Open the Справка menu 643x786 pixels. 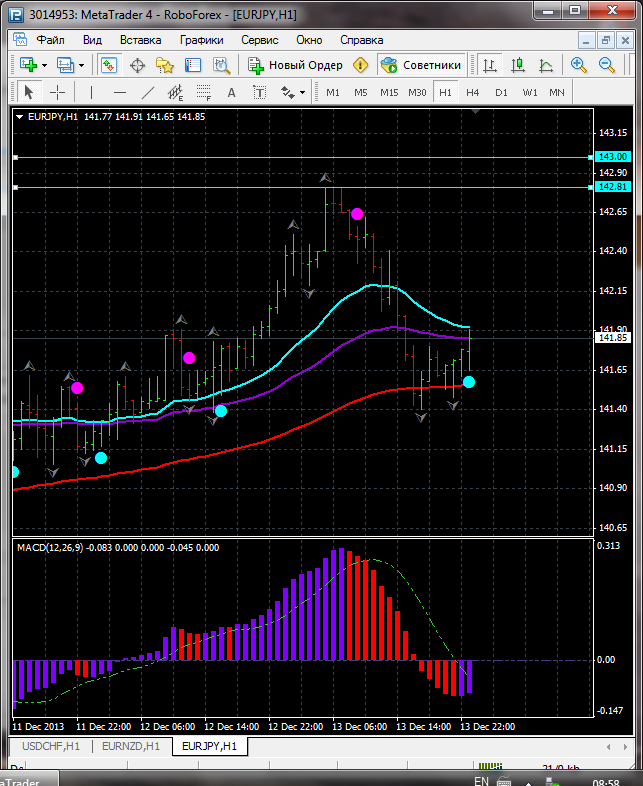(x=362, y=40)
